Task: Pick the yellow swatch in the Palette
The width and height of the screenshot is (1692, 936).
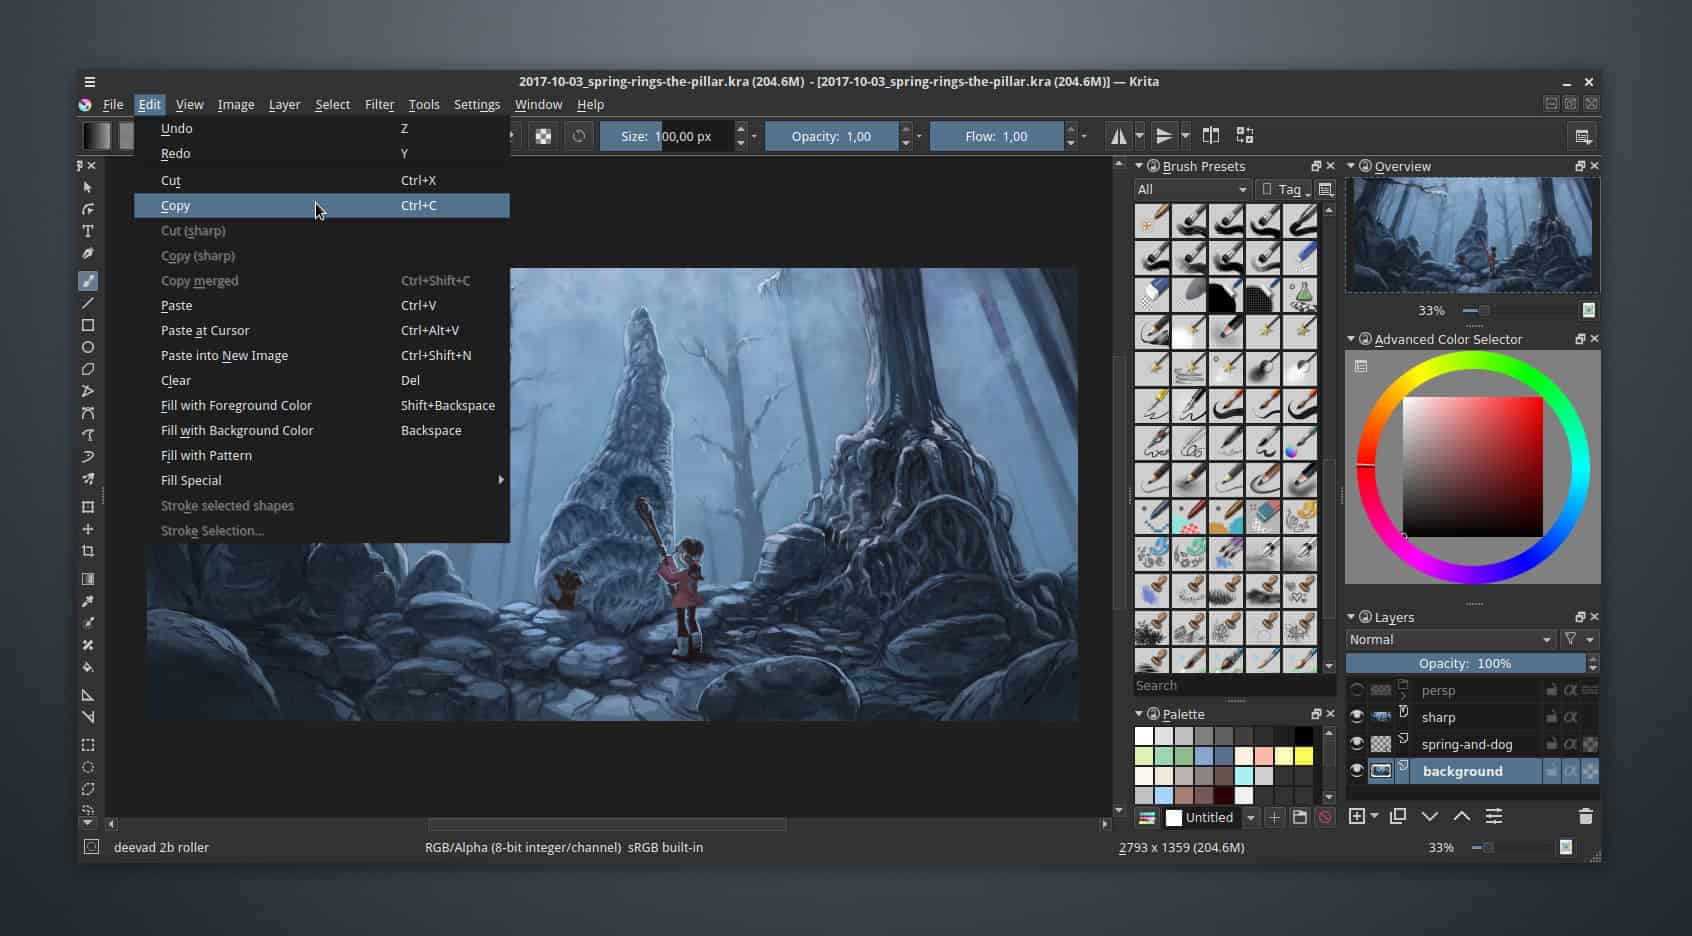Action: pos(1303,757)
